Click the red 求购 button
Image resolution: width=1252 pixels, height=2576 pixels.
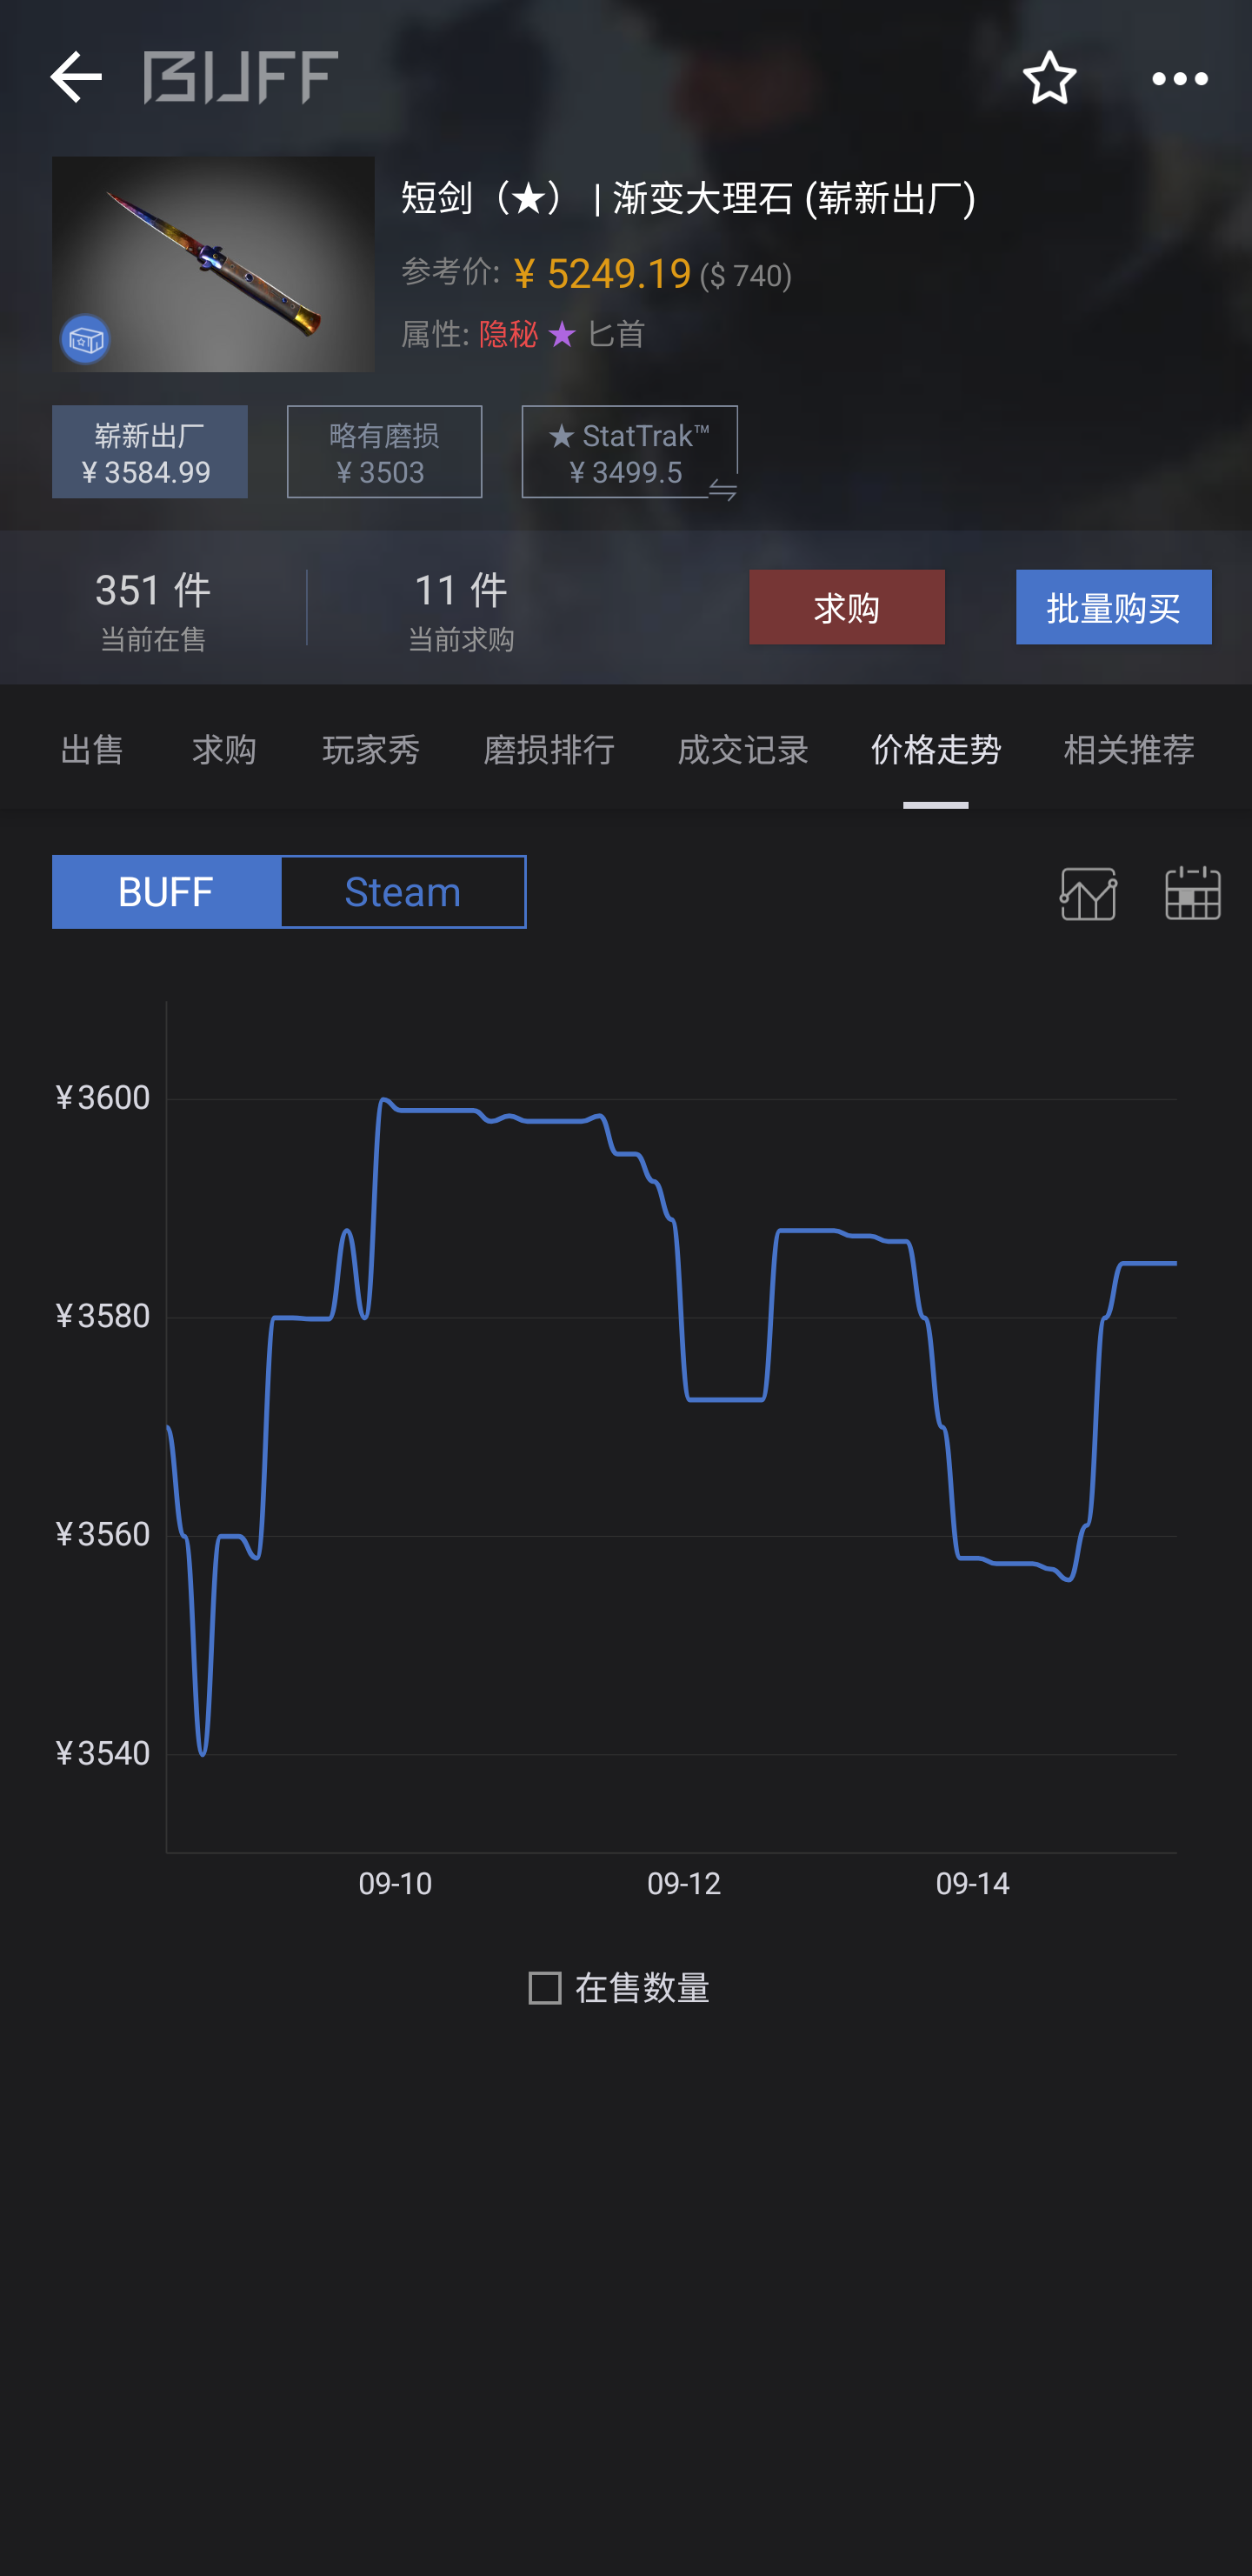(x=847, y=607)
